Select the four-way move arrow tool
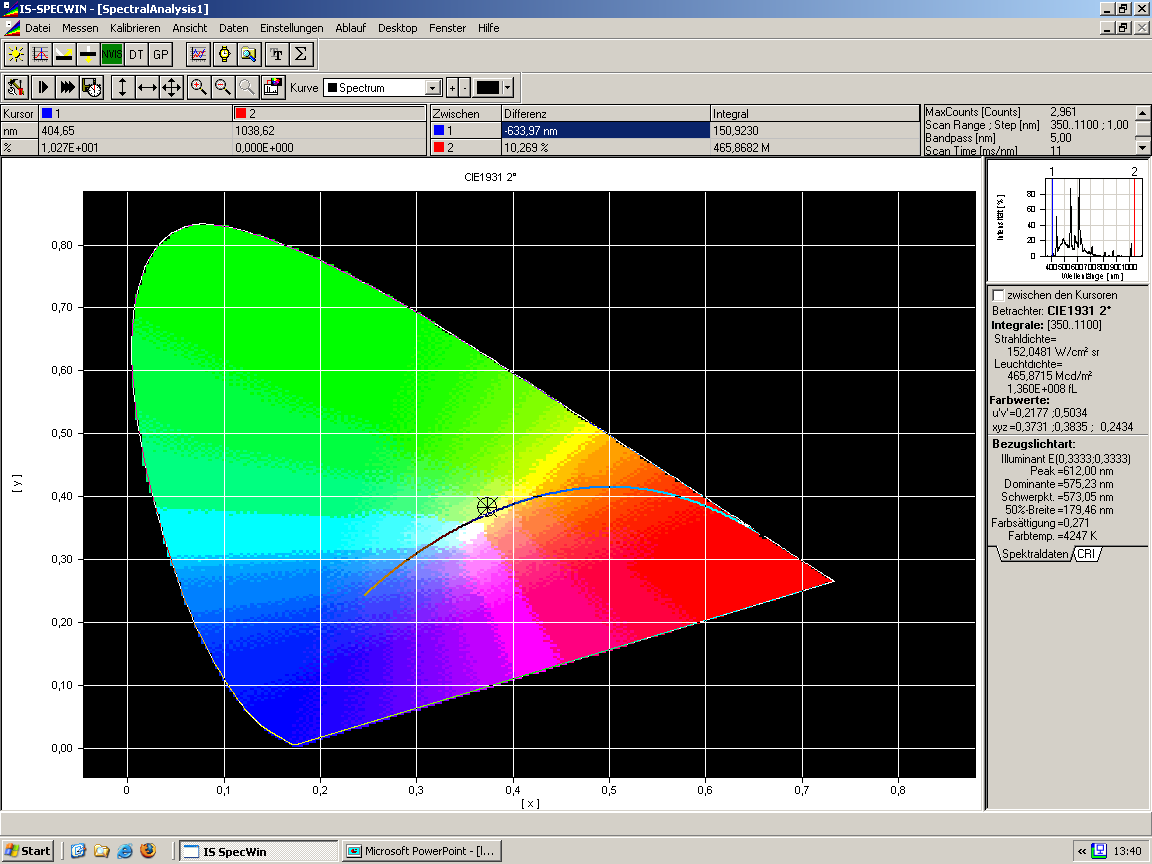This screenshot has height=864, width=1152. point(171,87)
